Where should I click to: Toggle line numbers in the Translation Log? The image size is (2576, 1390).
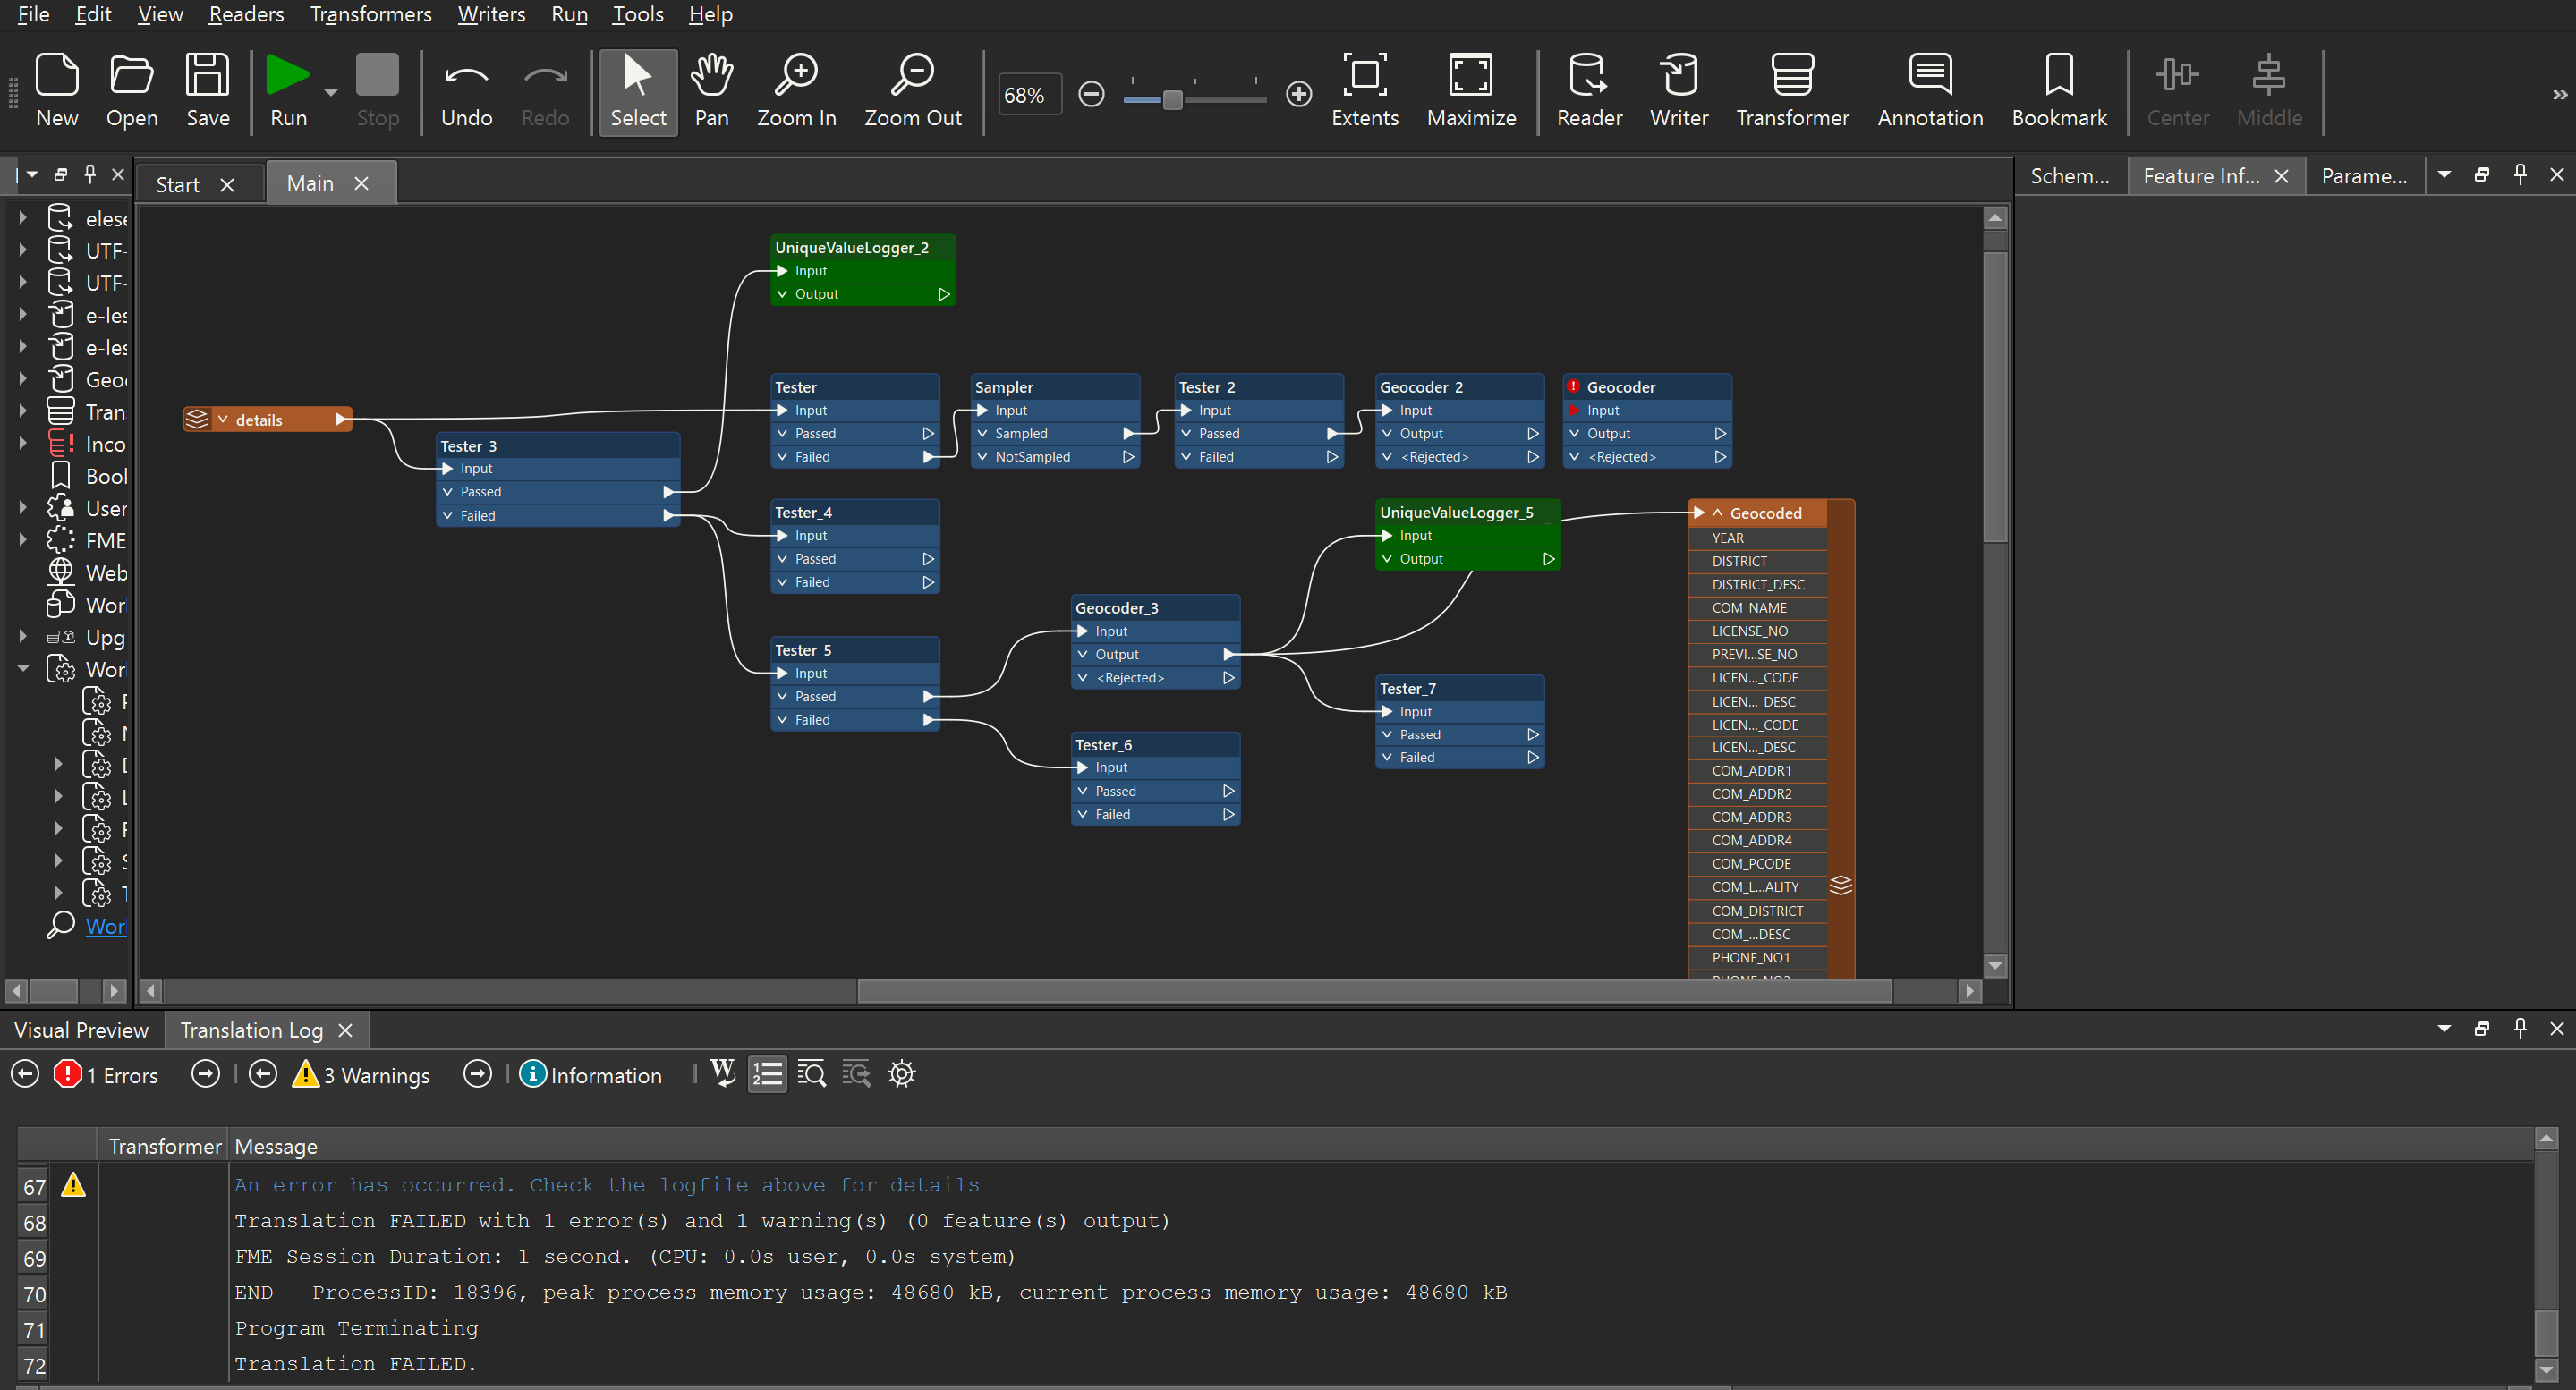click(767, 1074)
